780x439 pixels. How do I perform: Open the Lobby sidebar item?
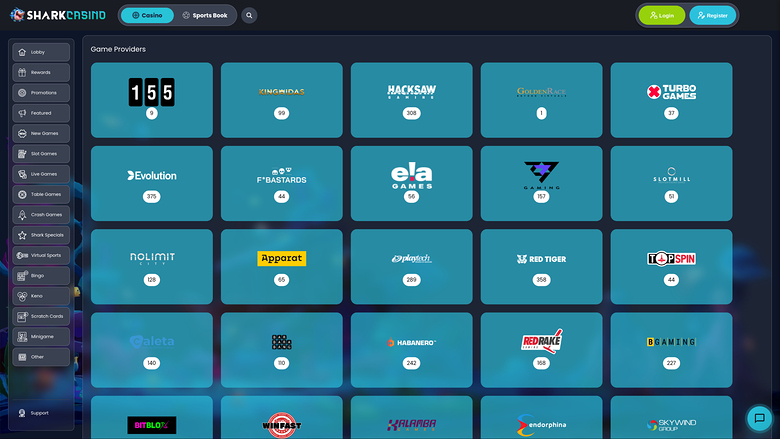(x=41, y=52)
